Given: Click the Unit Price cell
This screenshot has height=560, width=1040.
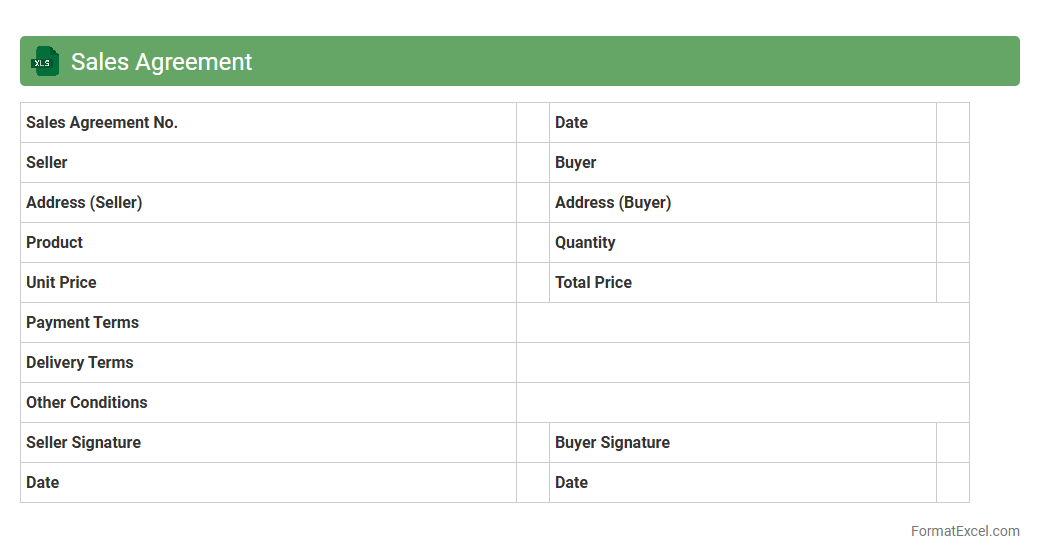Looking at the screenshot, I should 61,282.
